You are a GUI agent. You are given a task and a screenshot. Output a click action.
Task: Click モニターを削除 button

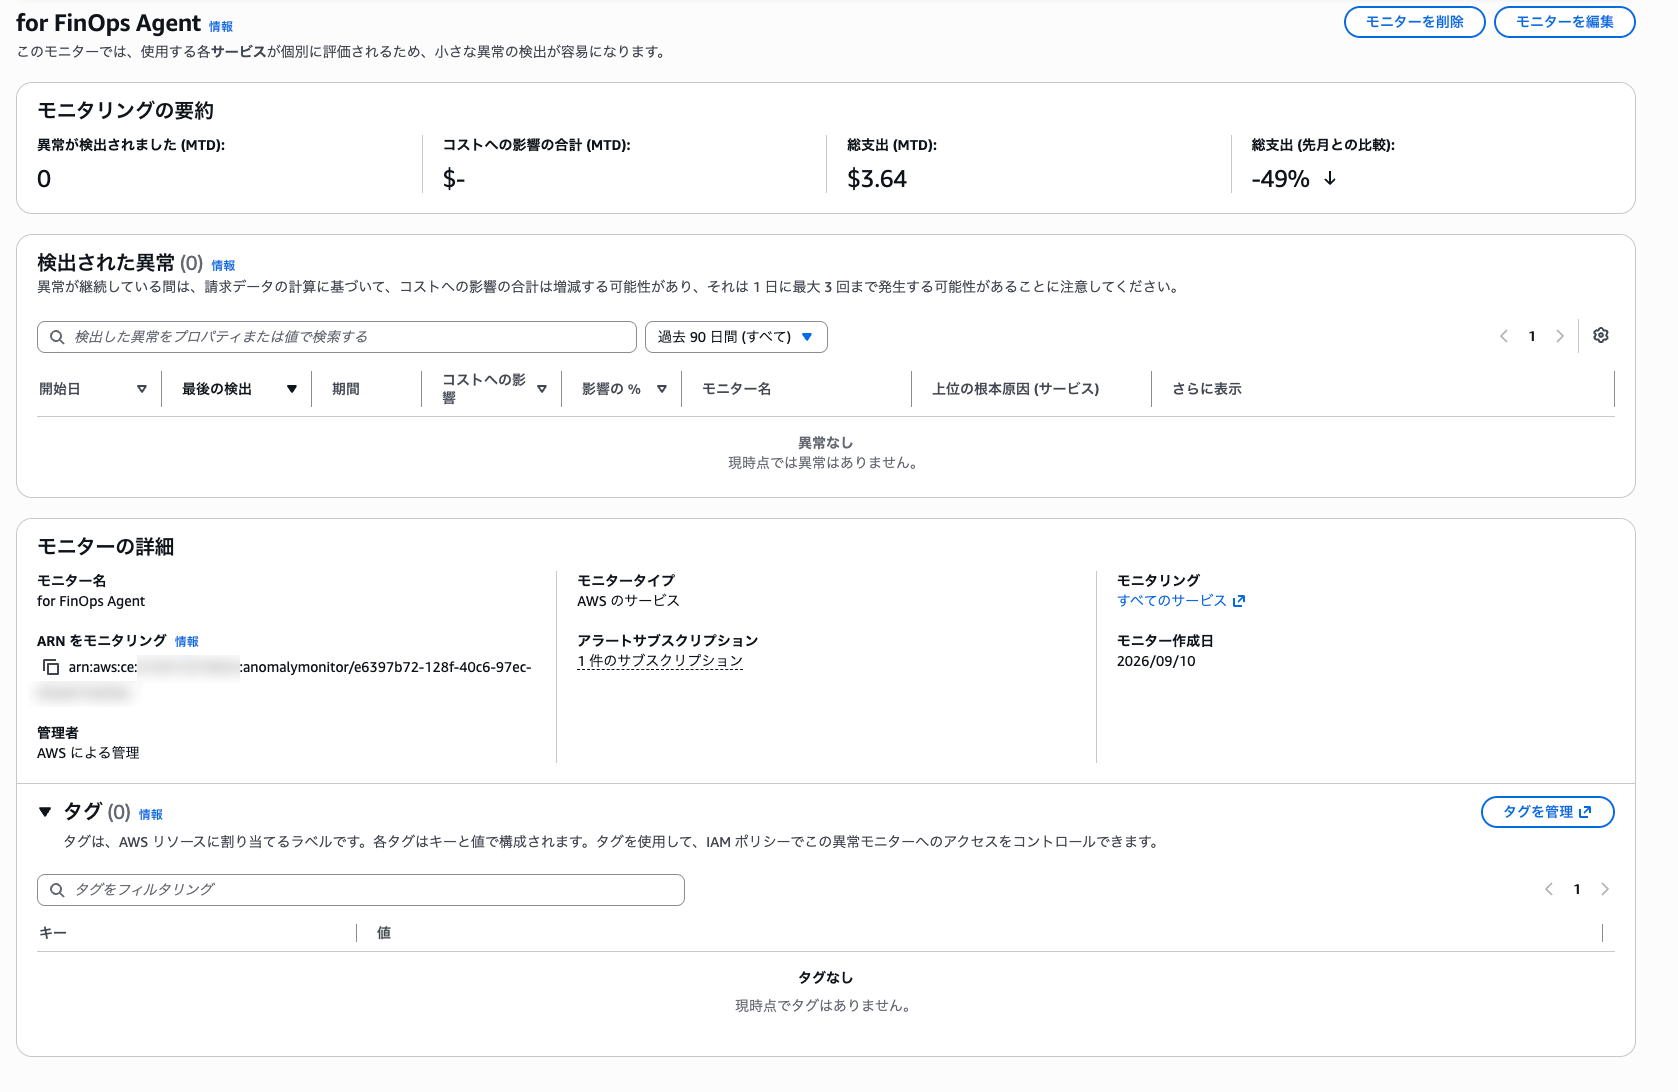(x=1414, y=22)
